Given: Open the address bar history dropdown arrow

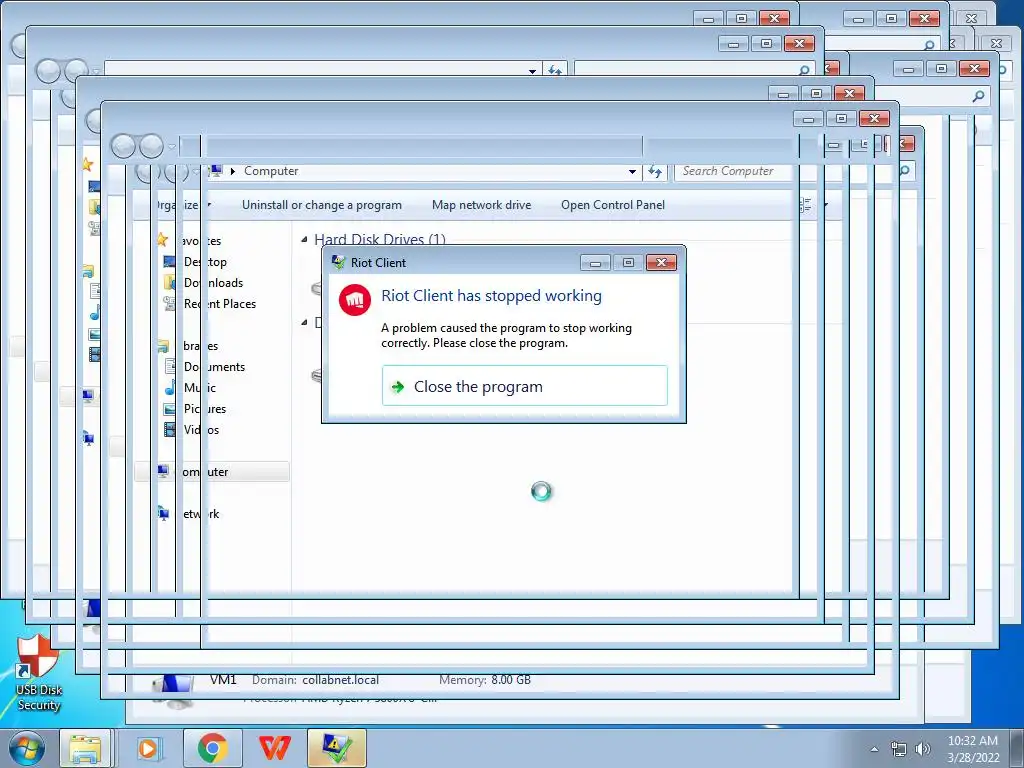Looking at the screenshot, I should (x=632, y=172).
